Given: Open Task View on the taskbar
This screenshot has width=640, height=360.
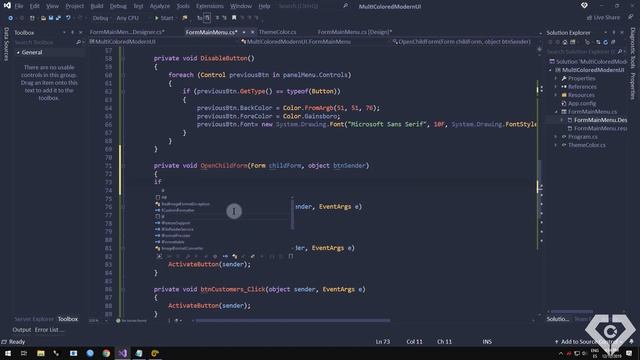Looking at the screenshot, I should (24, 353).
